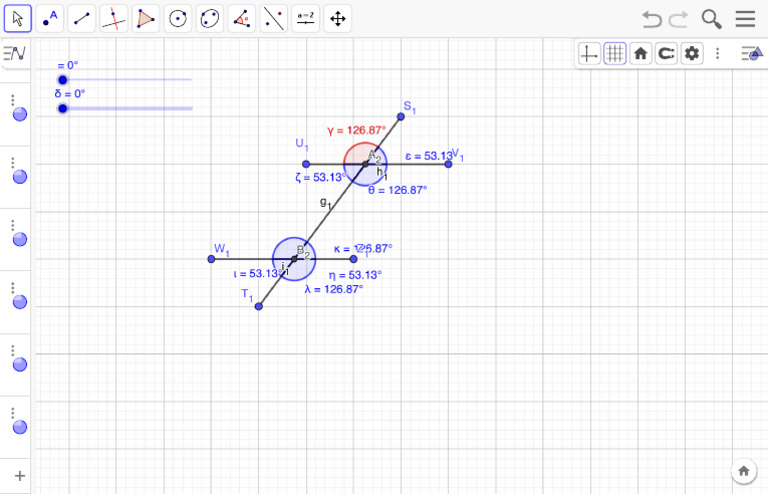Select the Reflect about Line tool
The width and height of the screenshot is (768, 494).
pos(273,19)
